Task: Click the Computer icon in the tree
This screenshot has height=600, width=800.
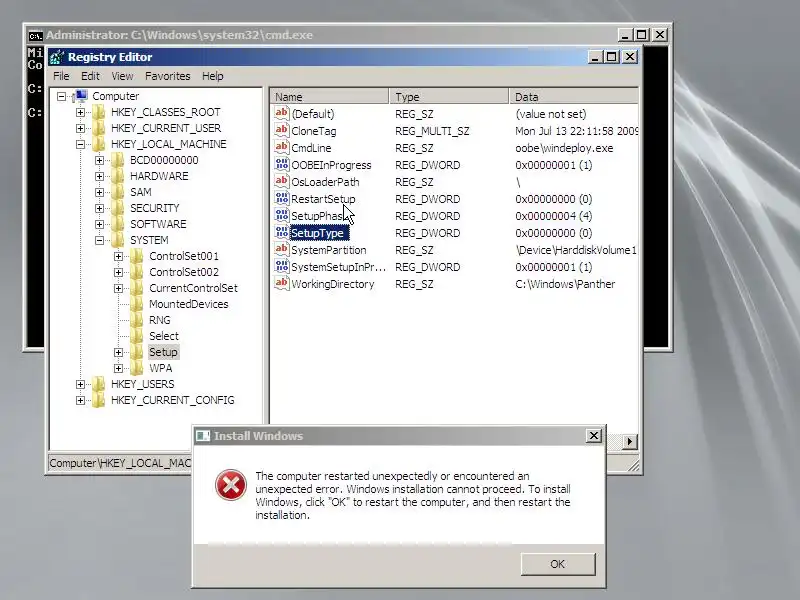Action: pos(81,96)
